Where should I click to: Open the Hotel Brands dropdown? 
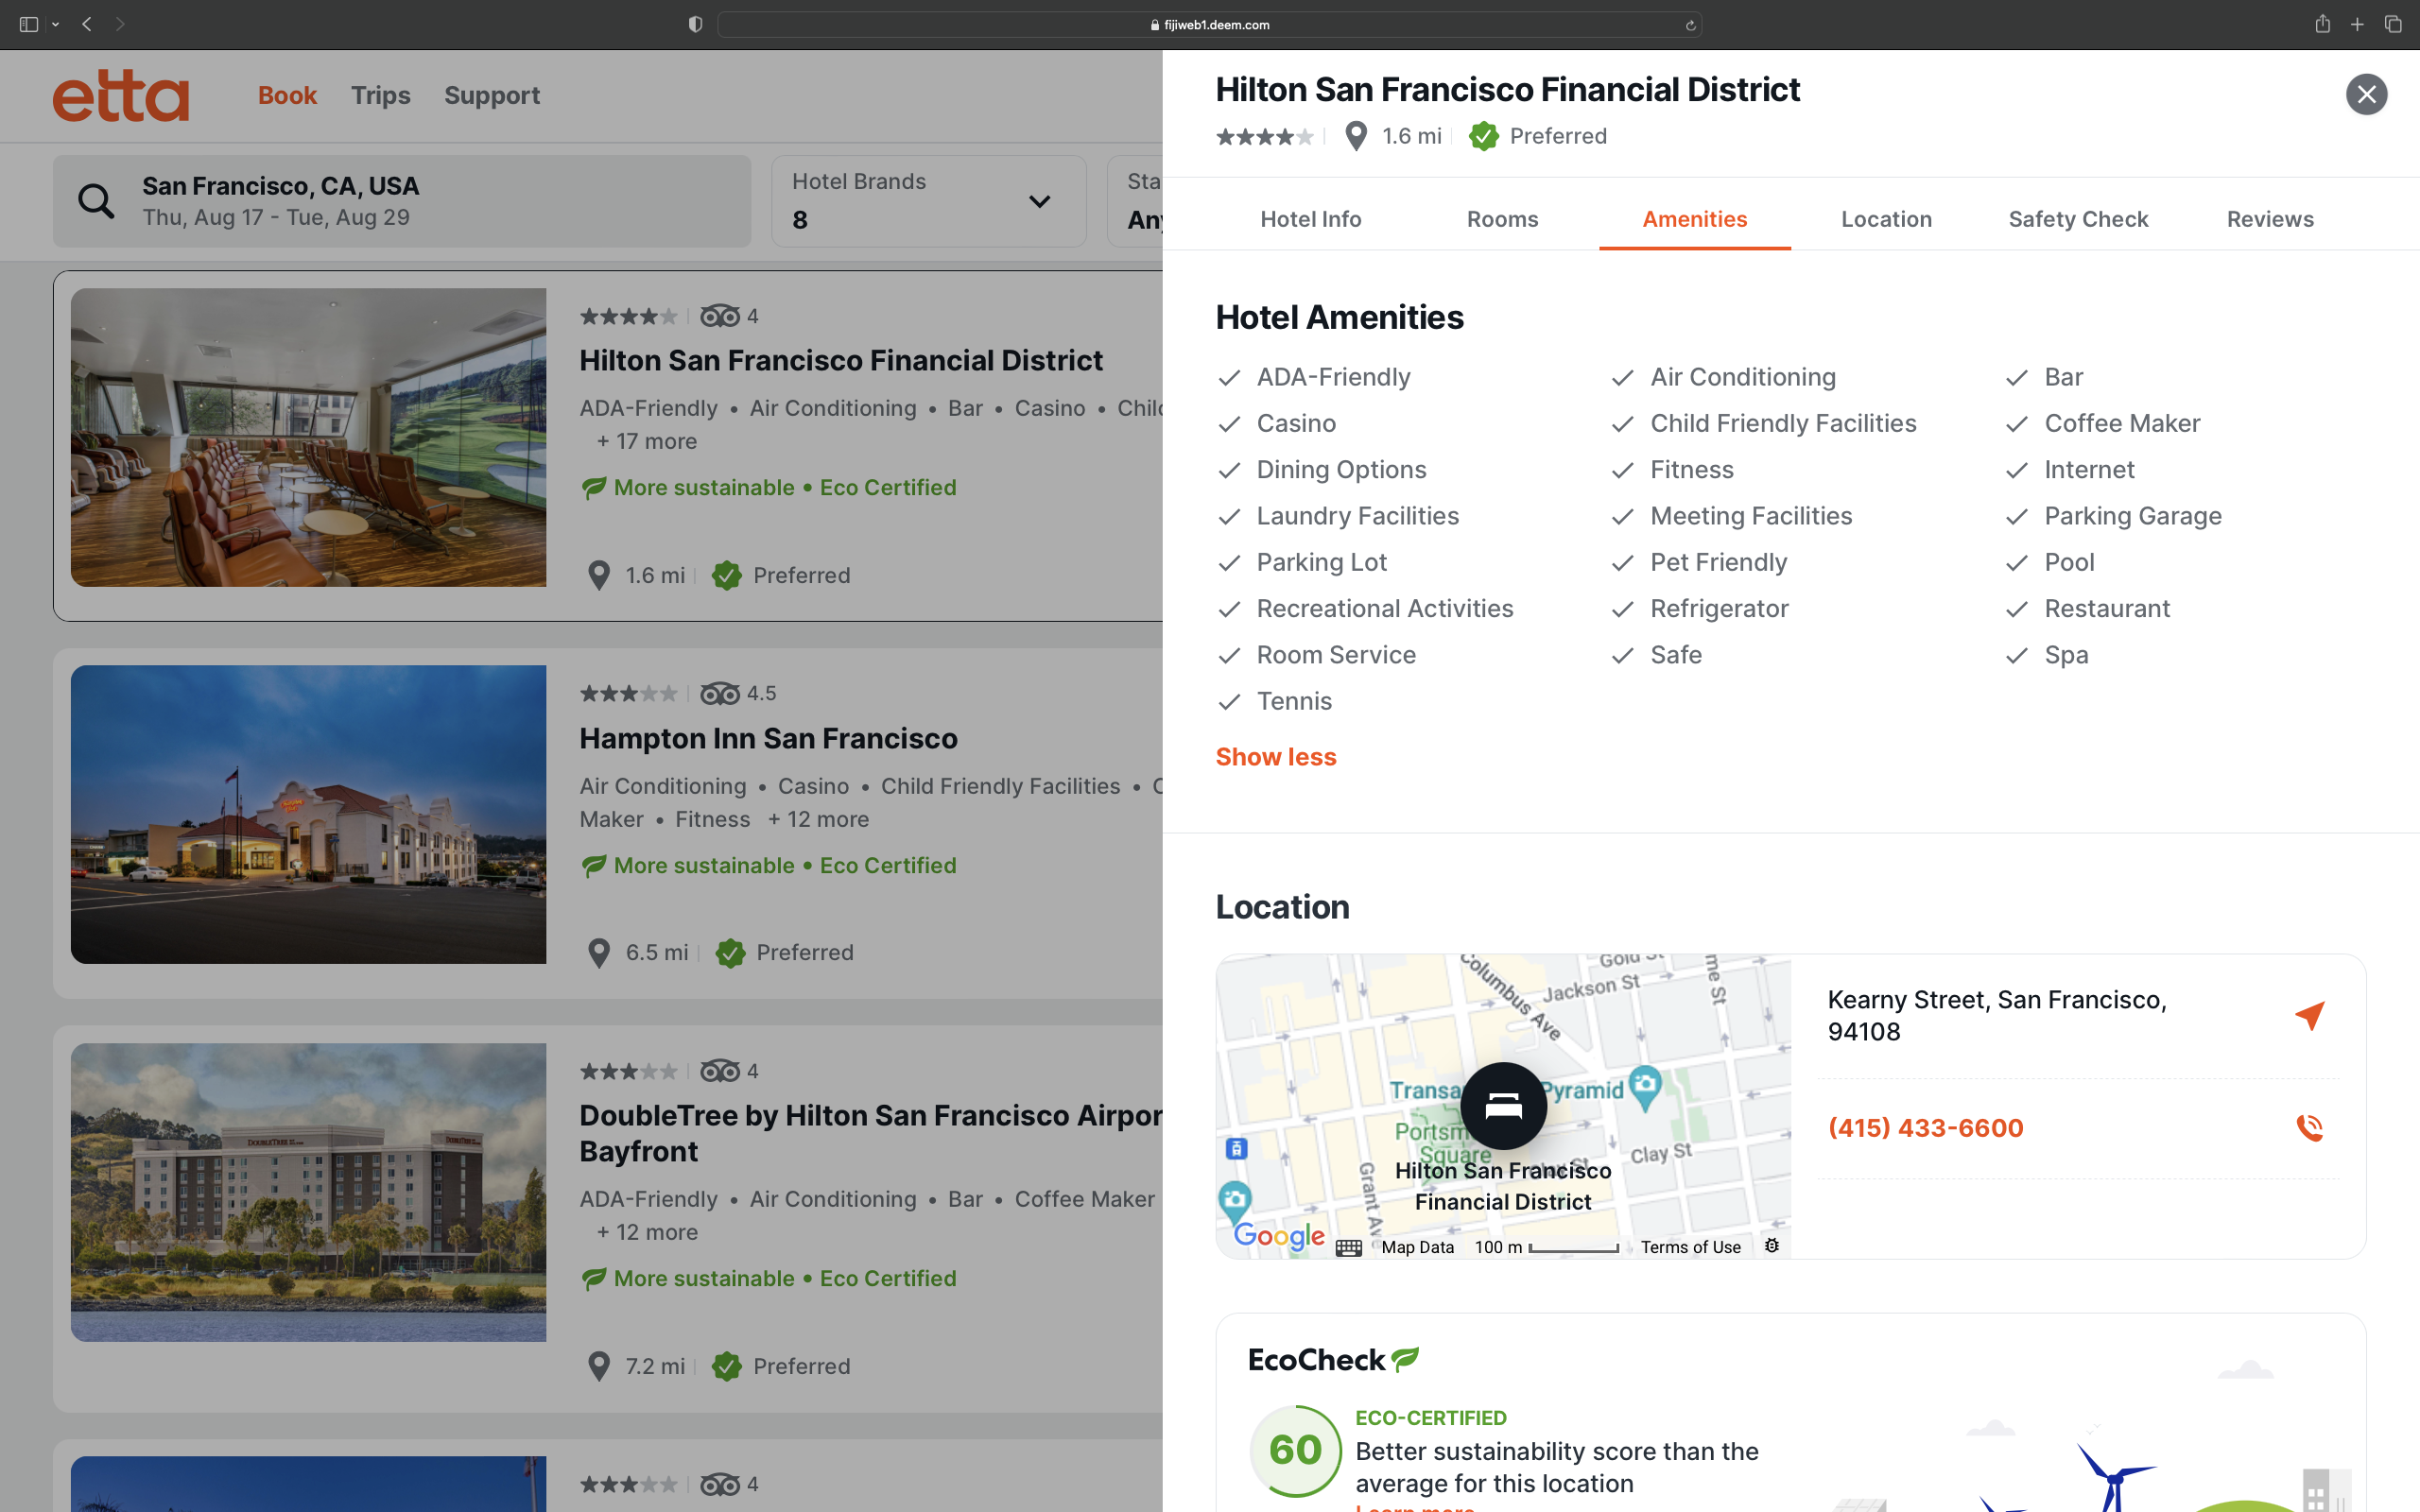[928, 201]
